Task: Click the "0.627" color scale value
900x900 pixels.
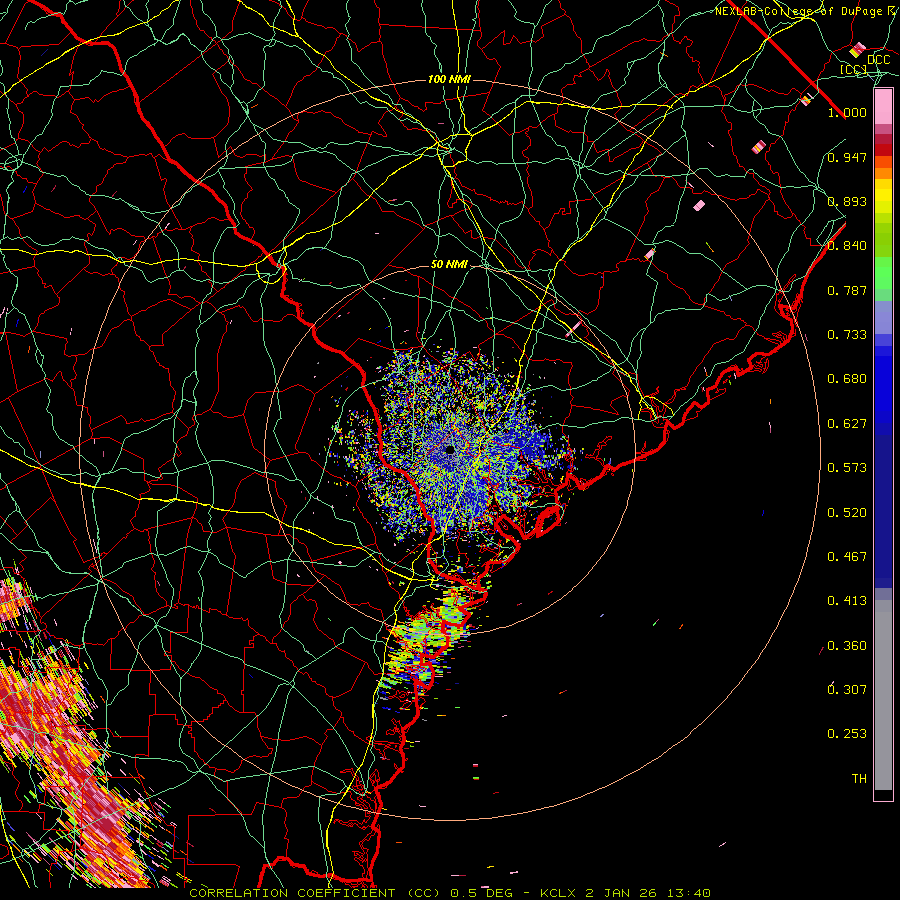Action: tap(847, 424)
